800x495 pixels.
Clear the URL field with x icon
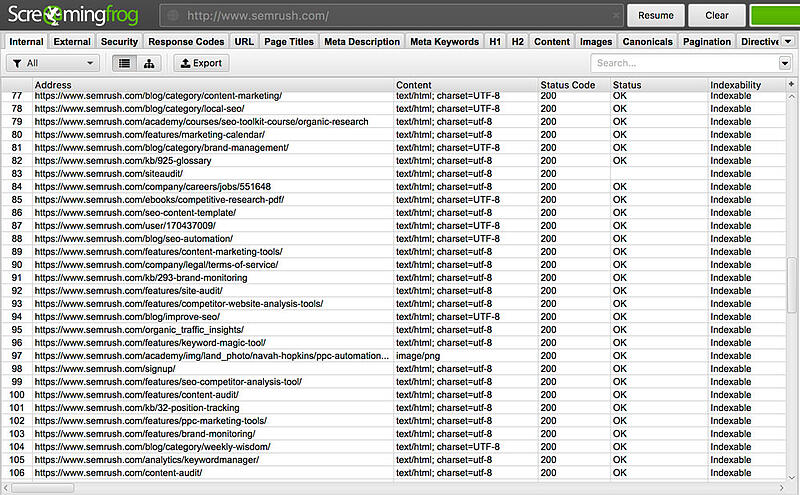tap(616, 16)
